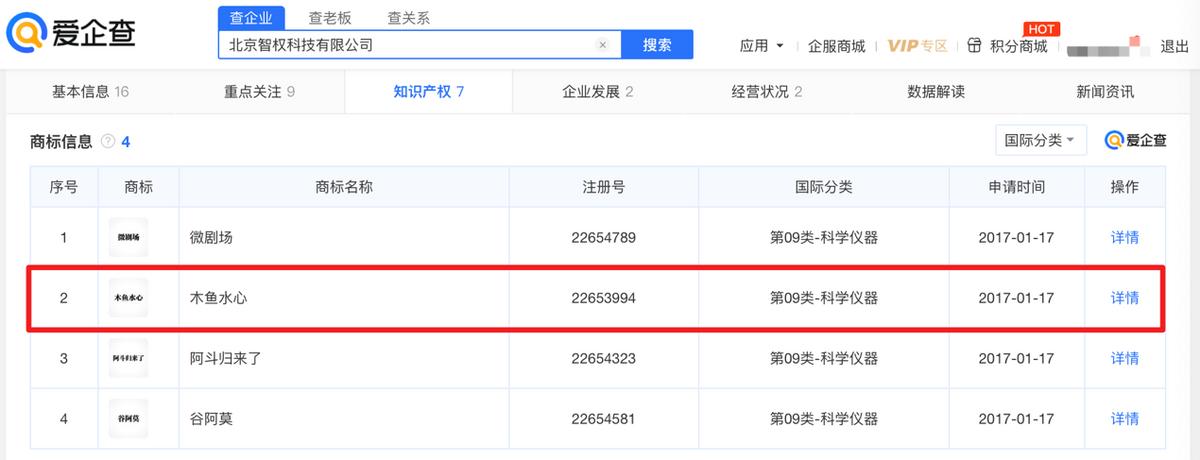This screenshot has height=460, width=1200.
Task: Click the 微剧场 trademark name text
Action: 211,238
